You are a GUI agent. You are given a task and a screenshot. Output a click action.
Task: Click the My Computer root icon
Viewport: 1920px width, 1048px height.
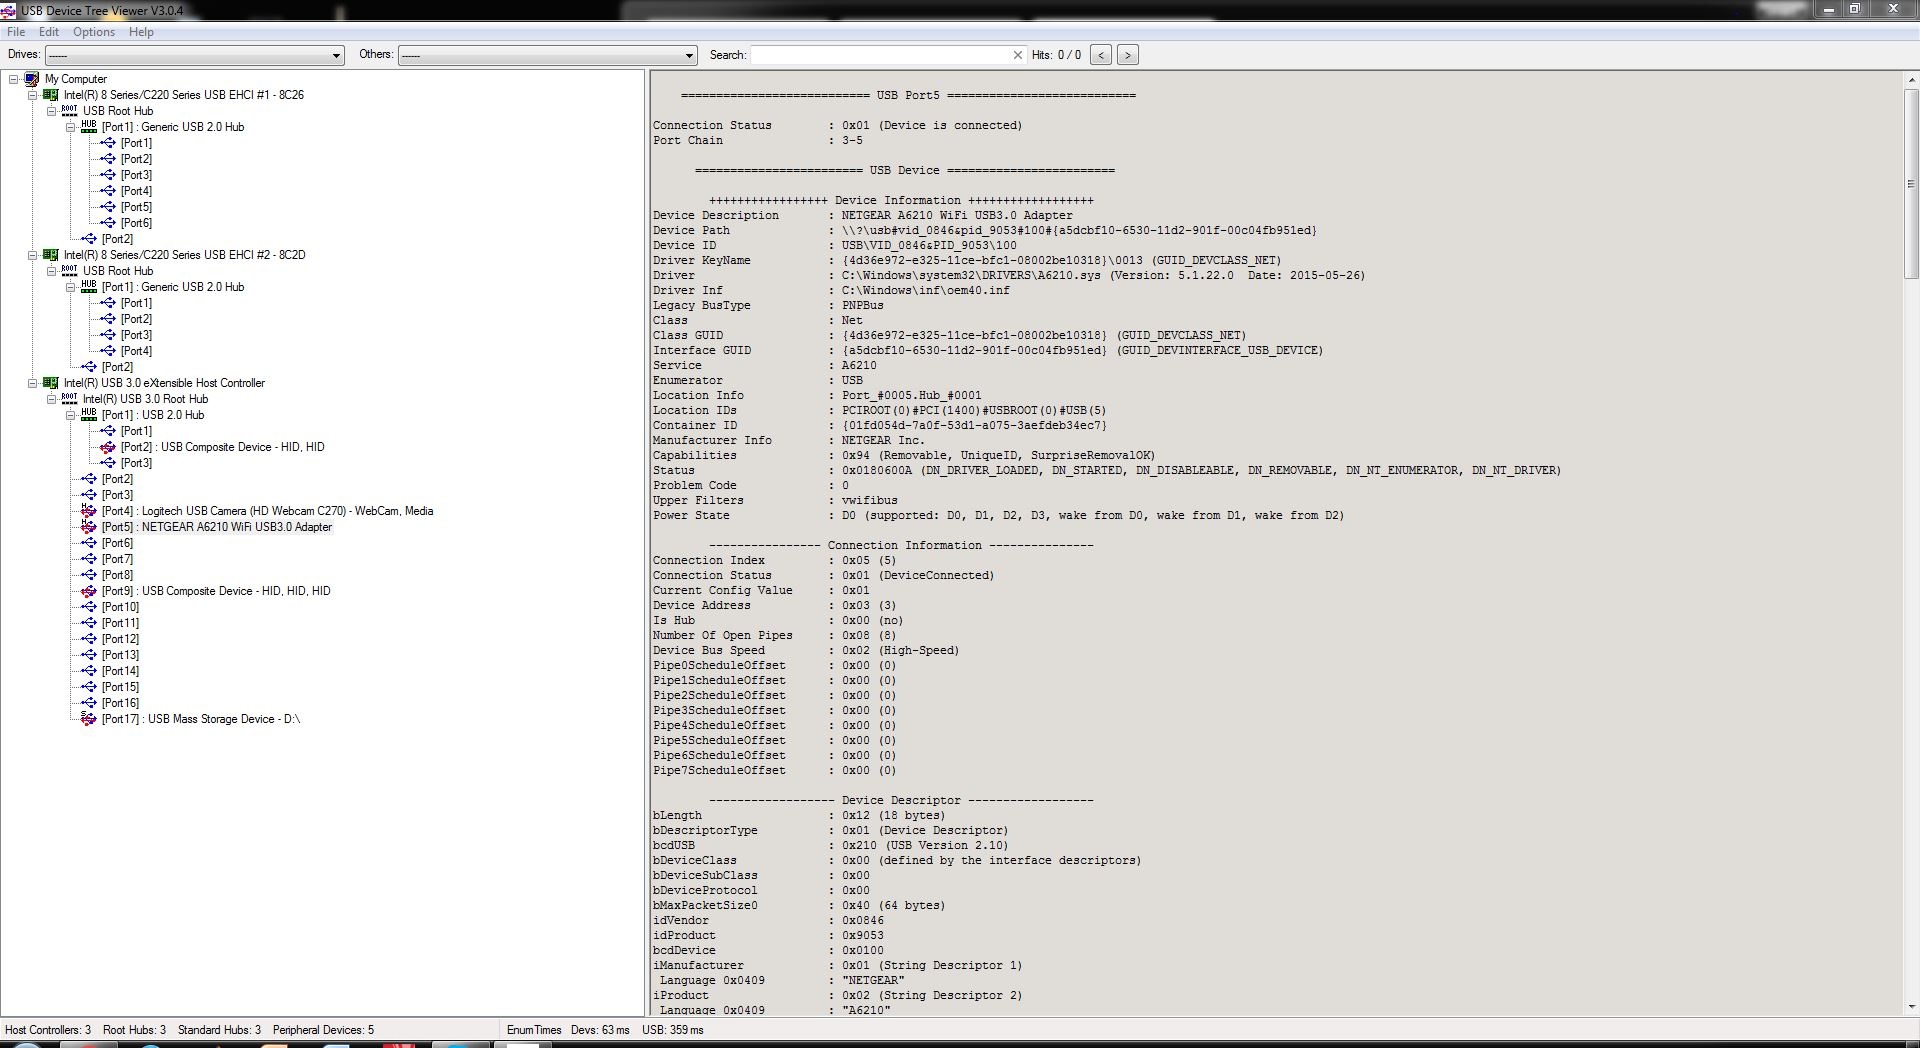pyautogui.click(x=32, y=79)
